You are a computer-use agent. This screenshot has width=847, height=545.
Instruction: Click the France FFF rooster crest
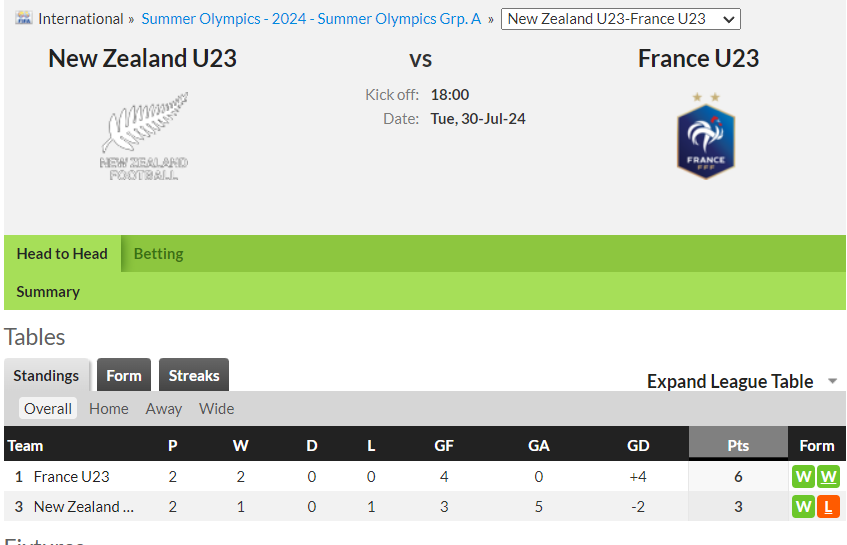point(705,136)
